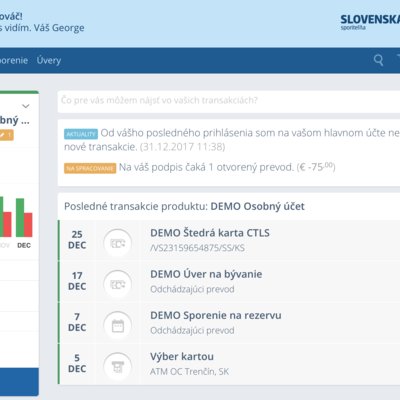Expand the account card chevron arrow
400x400 pixels.
(x=26, y=106)
